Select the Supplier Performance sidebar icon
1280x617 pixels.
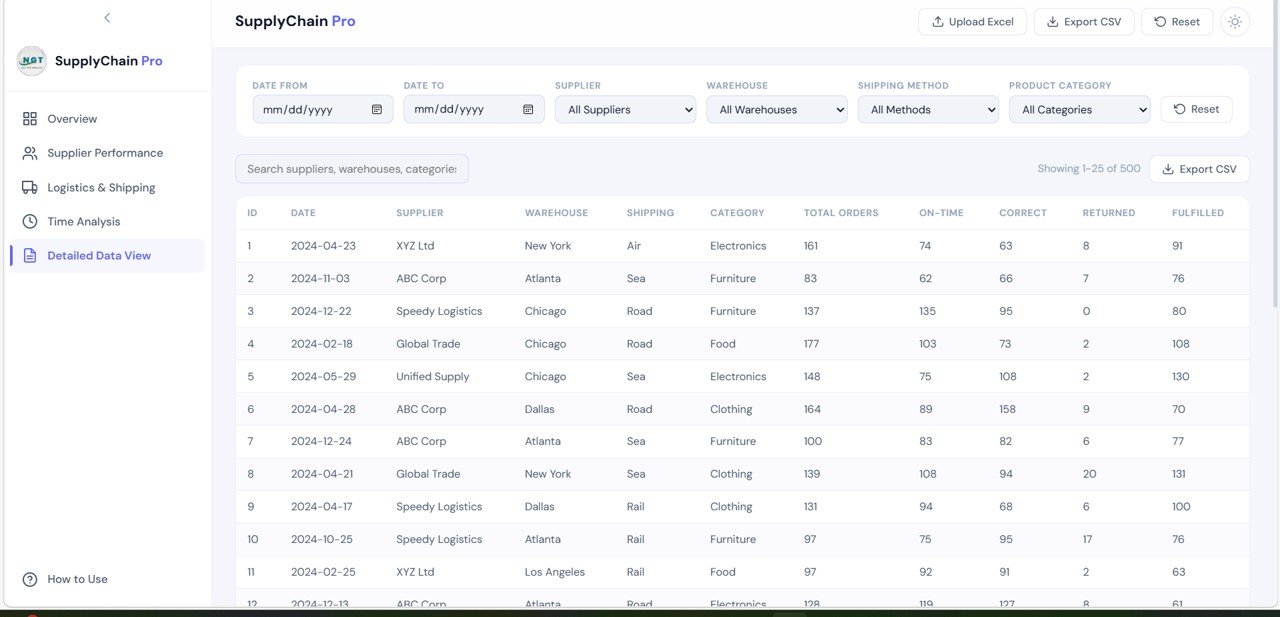pos(31,152)
